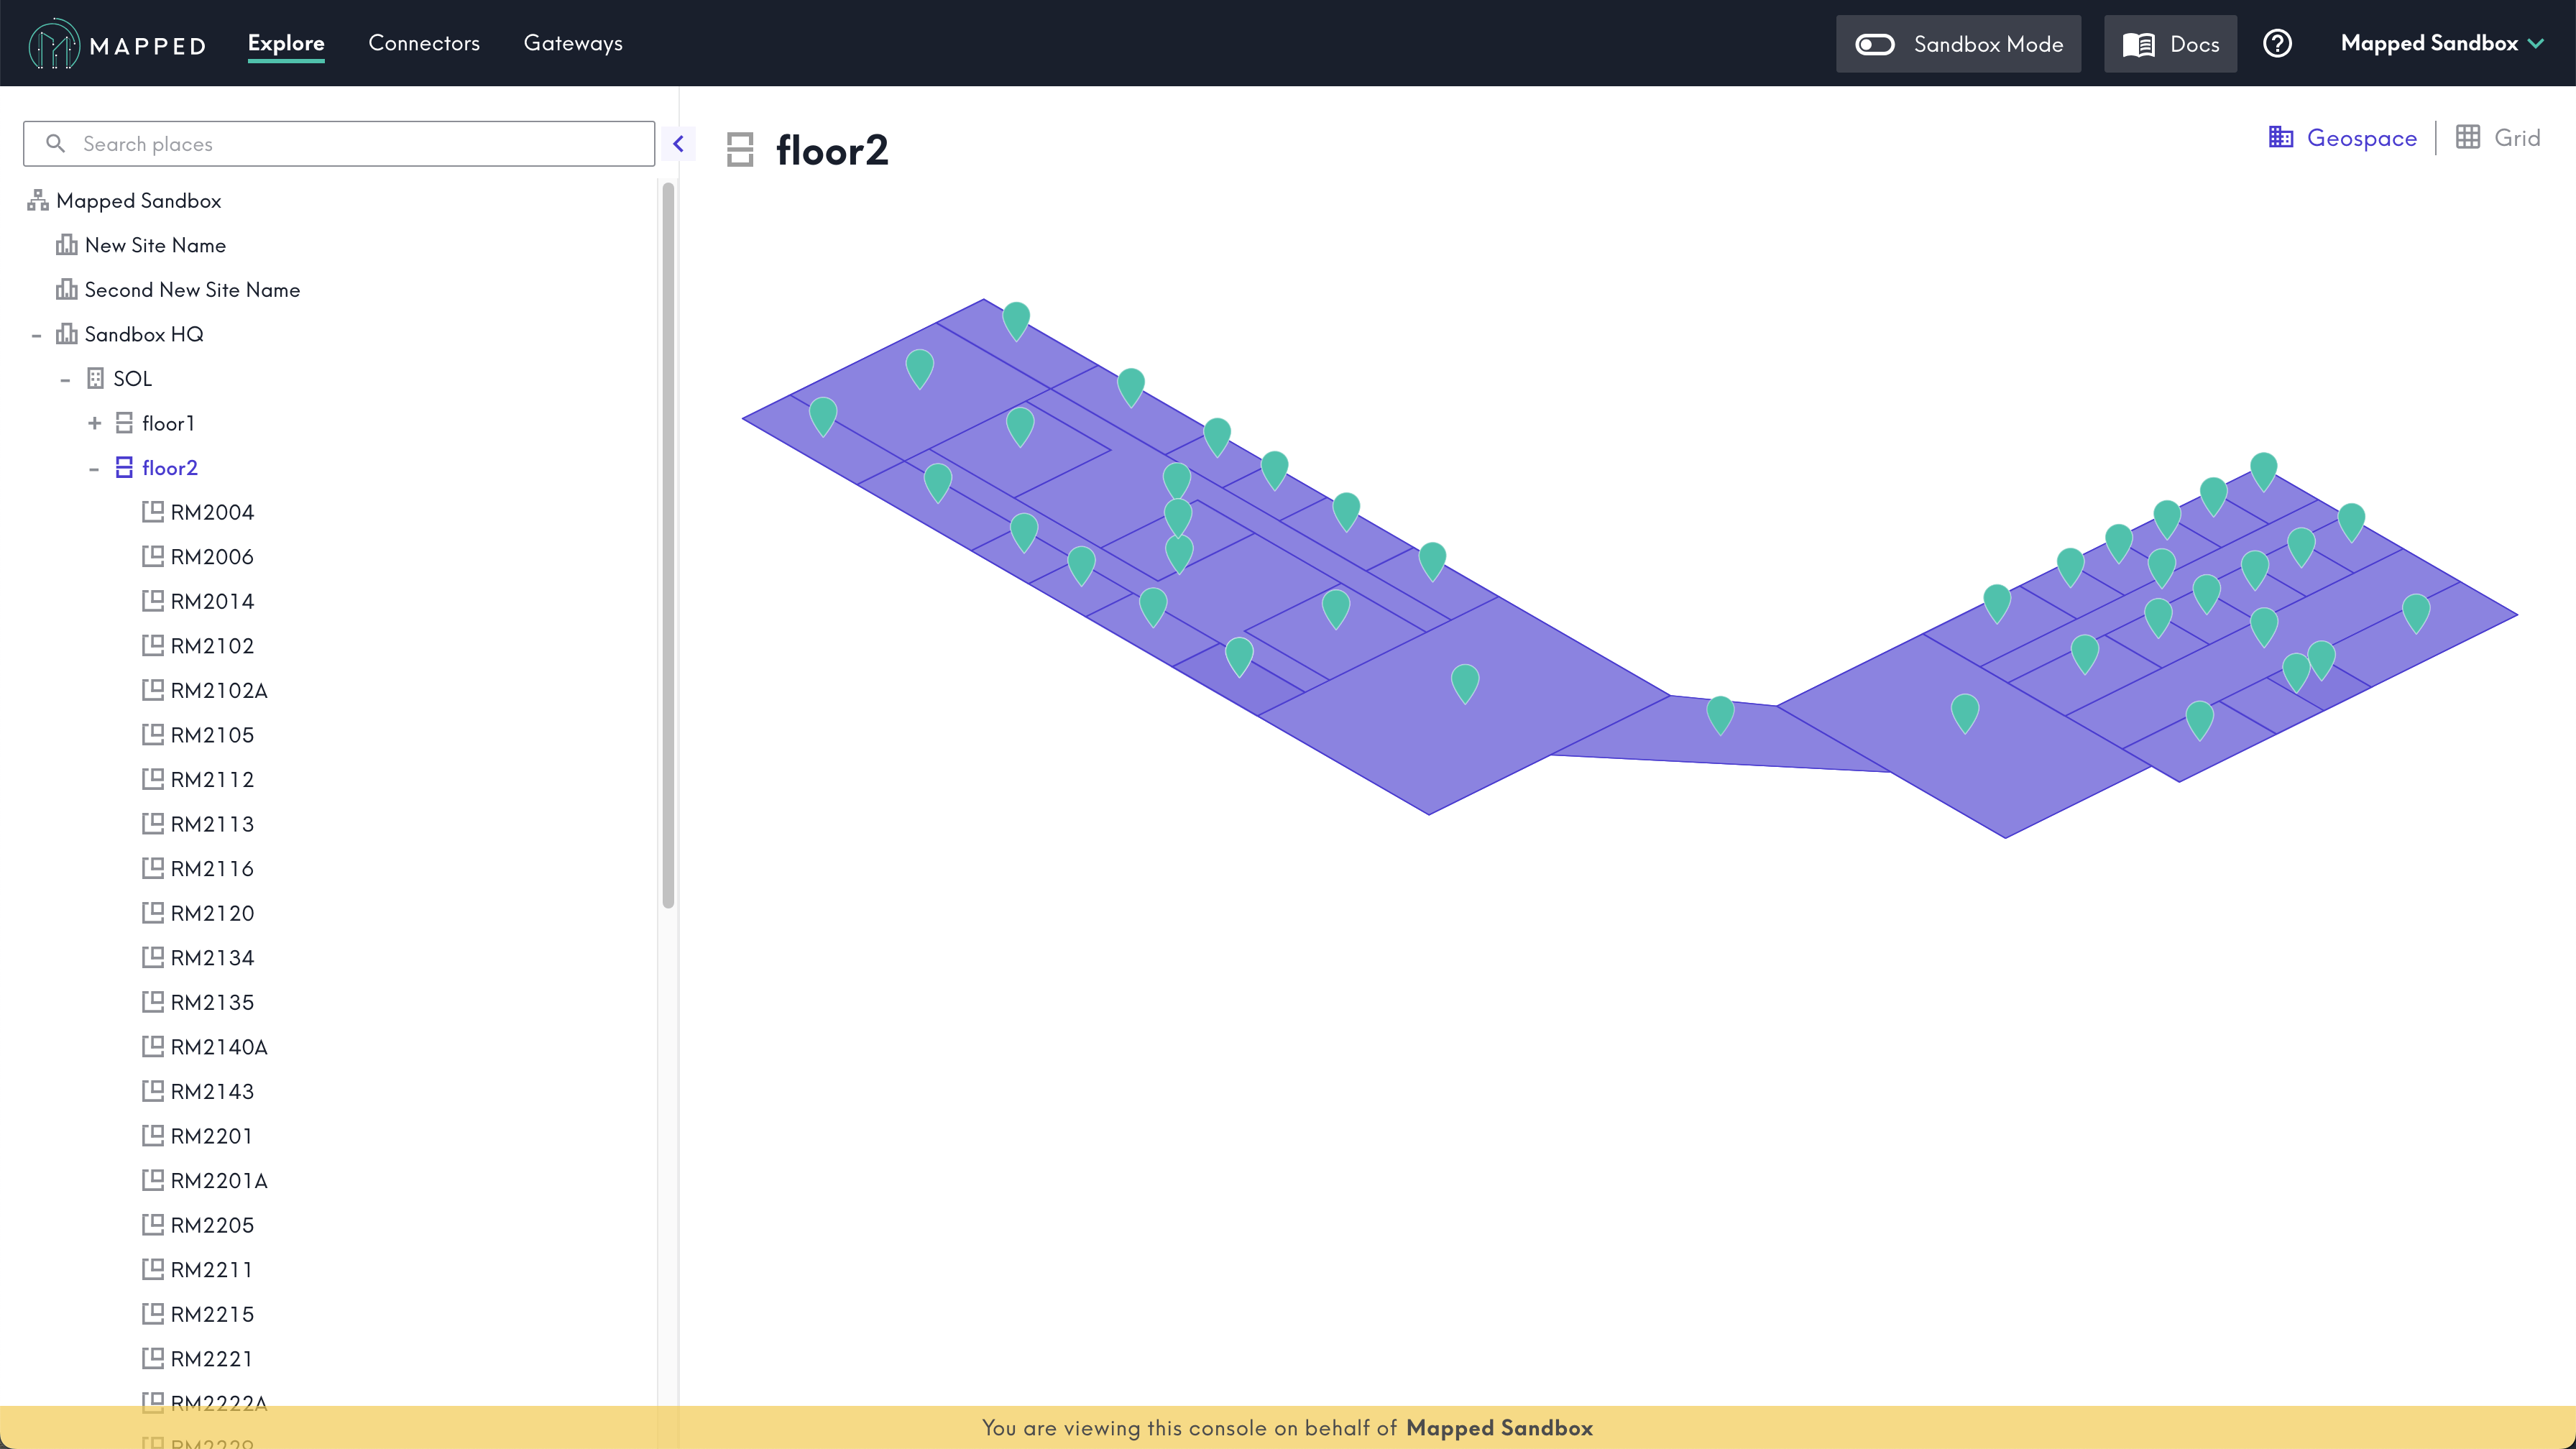Click the Mapped logo icon
This screenshot has height=1449, width=2576.
pyautogui.click(x=54, y=44)
